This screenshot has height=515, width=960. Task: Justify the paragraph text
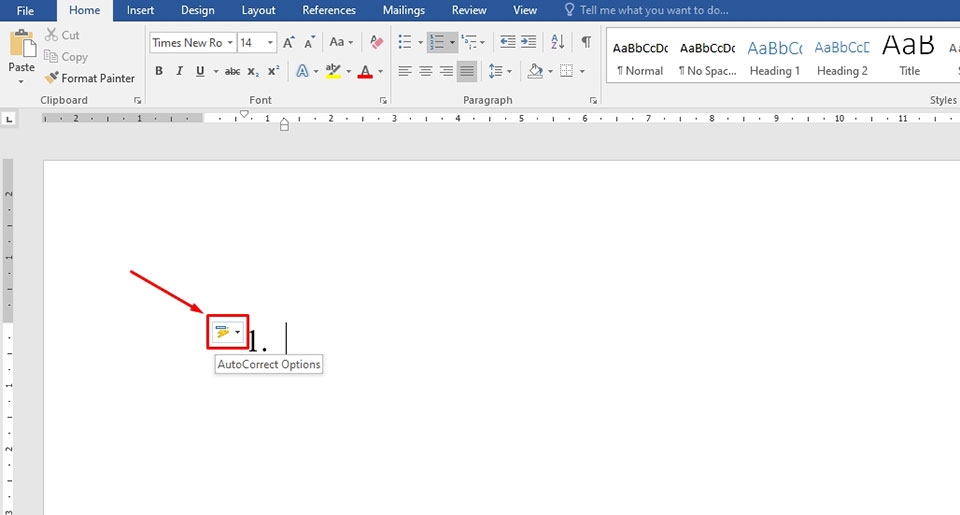467,72
